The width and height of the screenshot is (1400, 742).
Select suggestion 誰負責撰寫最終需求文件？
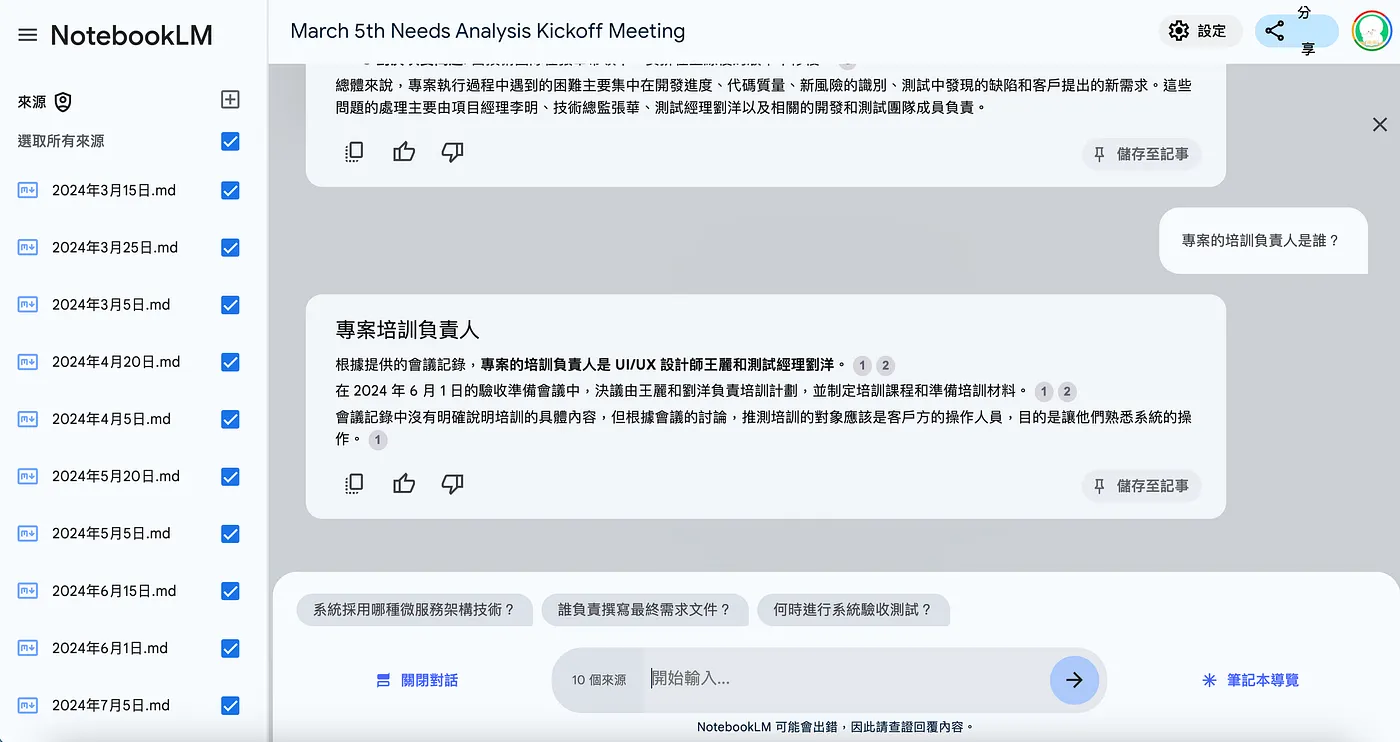[644, 609]
